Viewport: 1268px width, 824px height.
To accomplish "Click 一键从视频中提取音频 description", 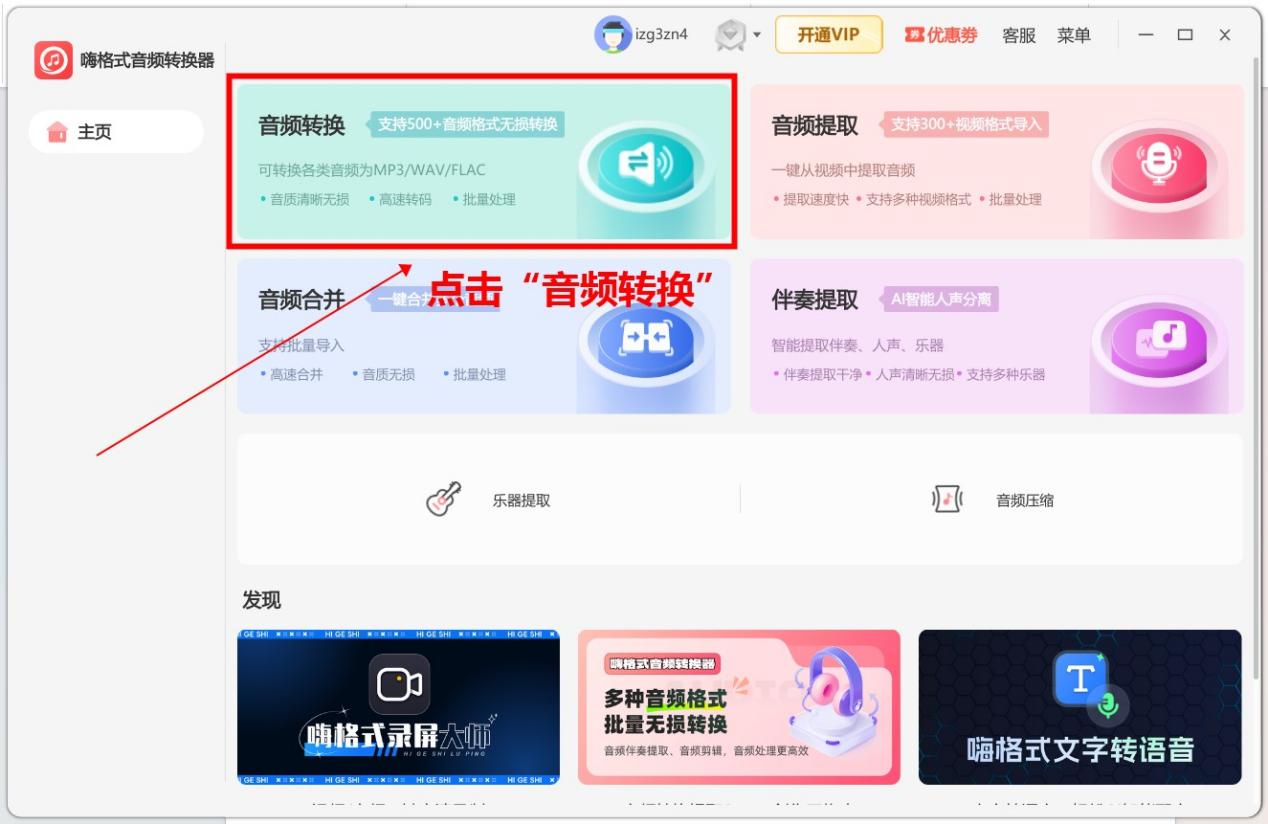I will click(843, 170).
